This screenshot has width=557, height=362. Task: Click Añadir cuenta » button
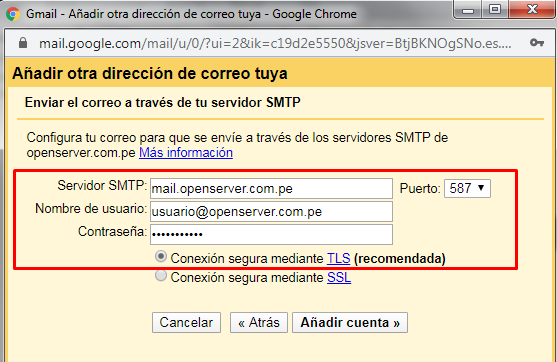(350, 323)
